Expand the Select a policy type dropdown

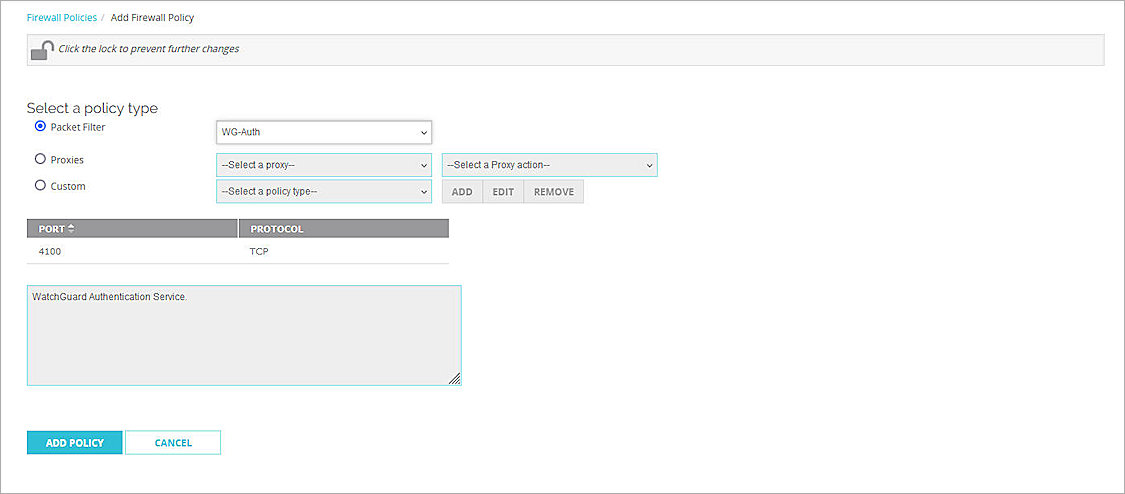[324, 191]
